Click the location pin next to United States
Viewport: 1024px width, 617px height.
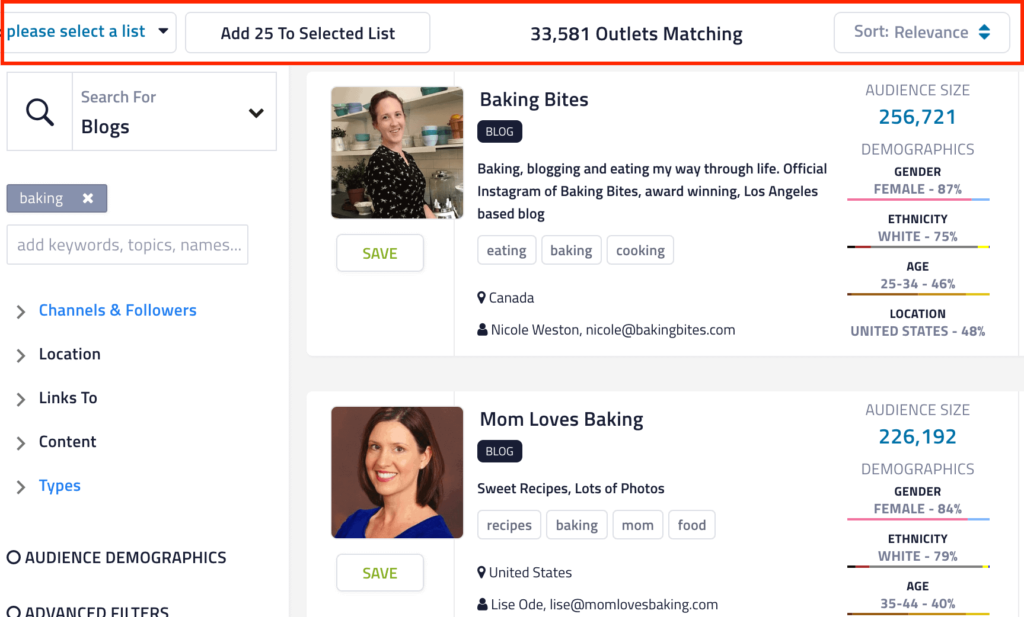[x=482, y=573]
